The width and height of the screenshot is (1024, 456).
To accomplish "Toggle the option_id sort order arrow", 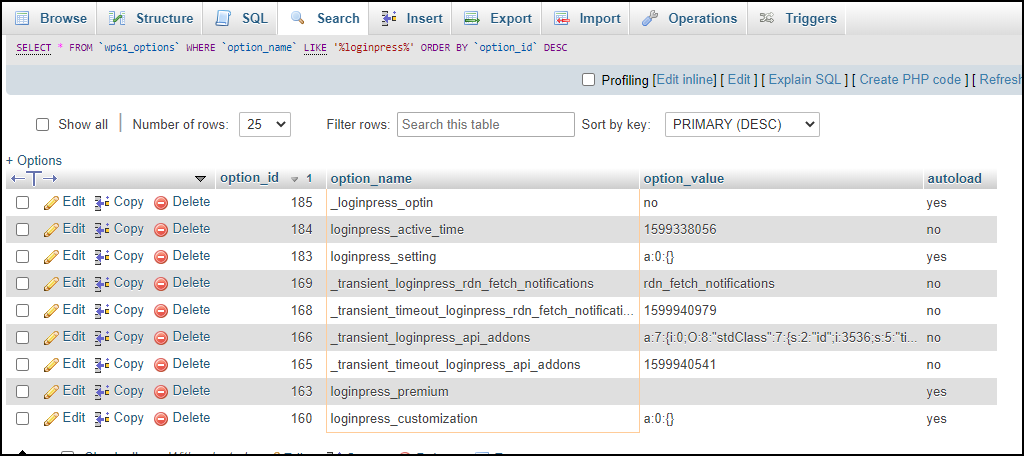I will pyautogui.click(x=295, y=178).
